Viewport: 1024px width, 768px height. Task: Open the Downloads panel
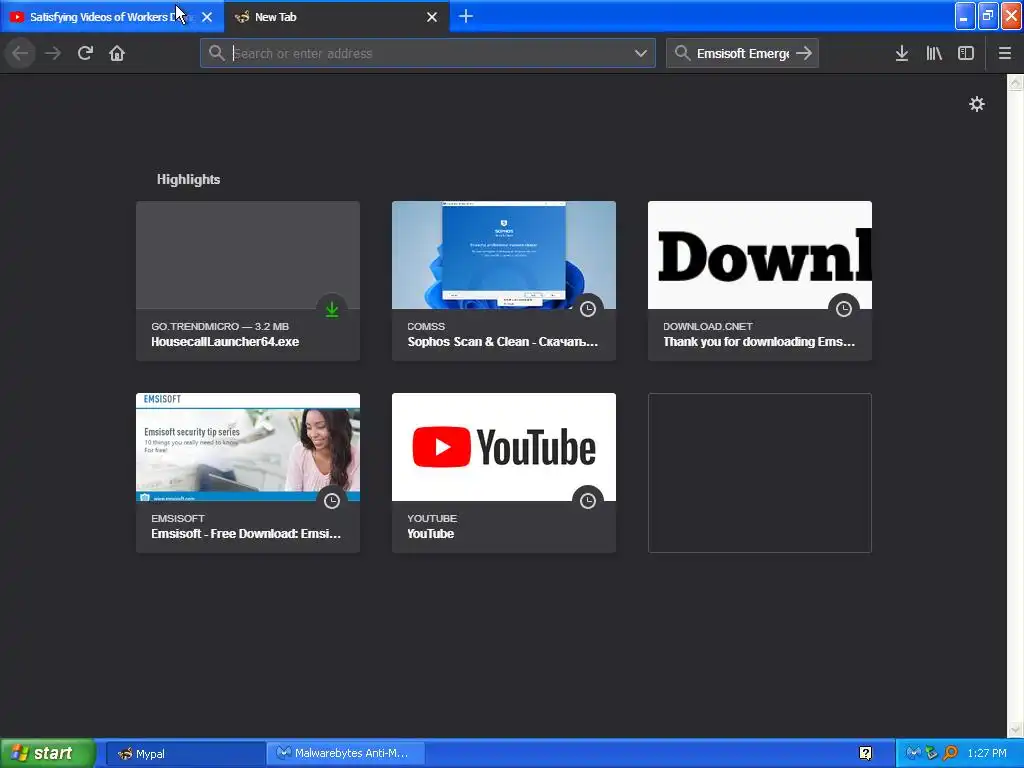coord(902,53)
